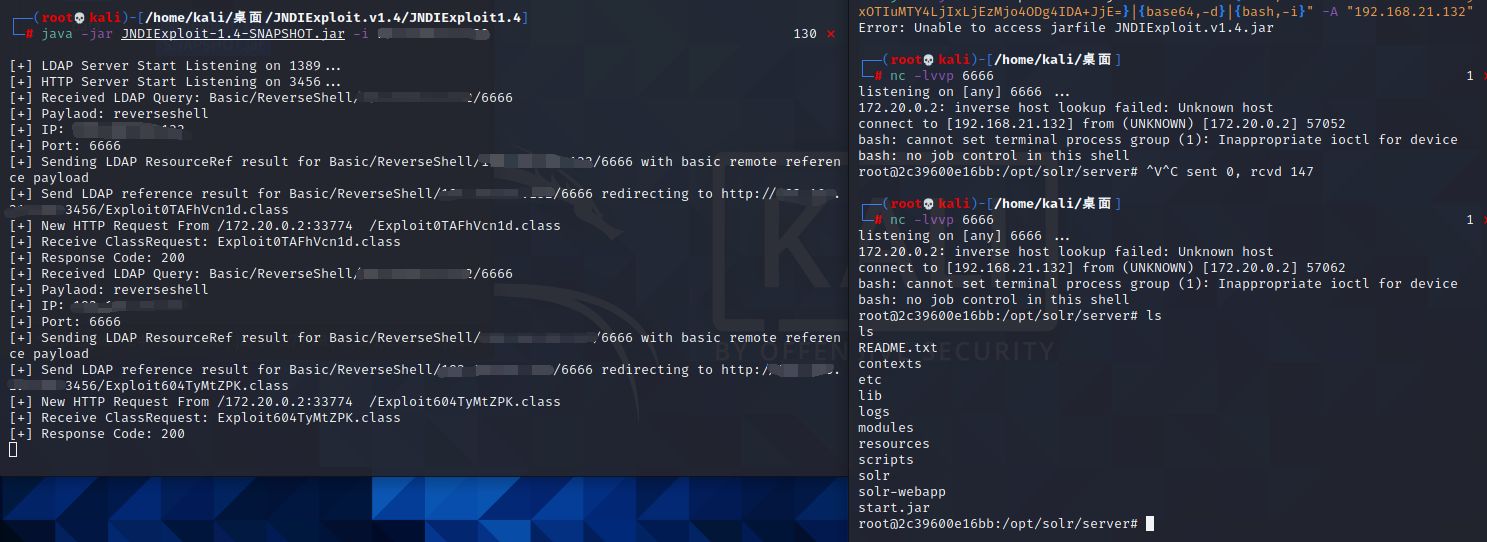Click the '3456/Exploit604TyMtZPK.class' redirect URL fragment
Image resolution: width=1487 pixels, height=542 pixels.
point(177,386)
